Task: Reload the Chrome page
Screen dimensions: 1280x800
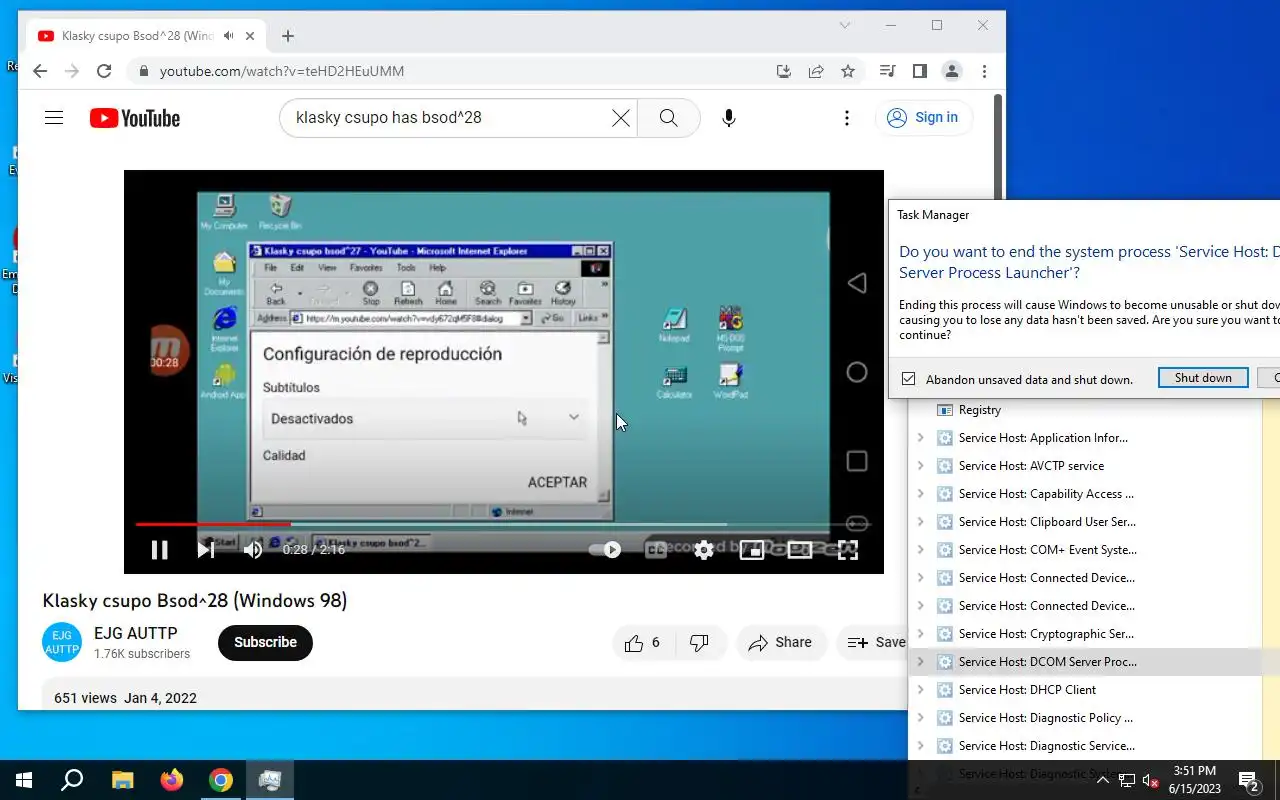Action: [x=104, y=71]
